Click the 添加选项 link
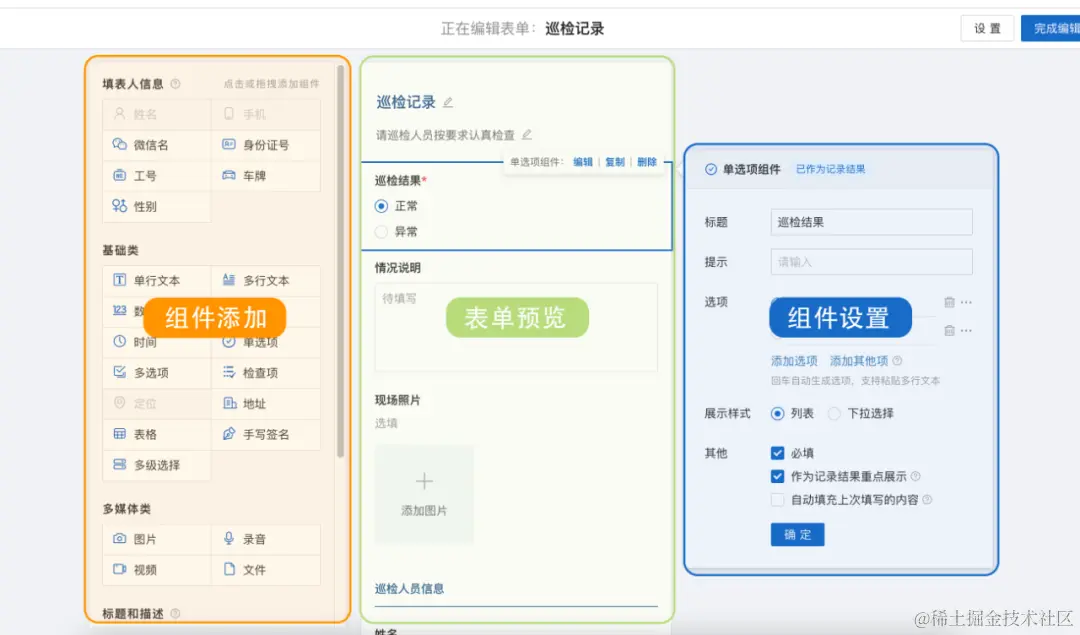The width and height of the screenshot is (1080, 635). point(794,360)
